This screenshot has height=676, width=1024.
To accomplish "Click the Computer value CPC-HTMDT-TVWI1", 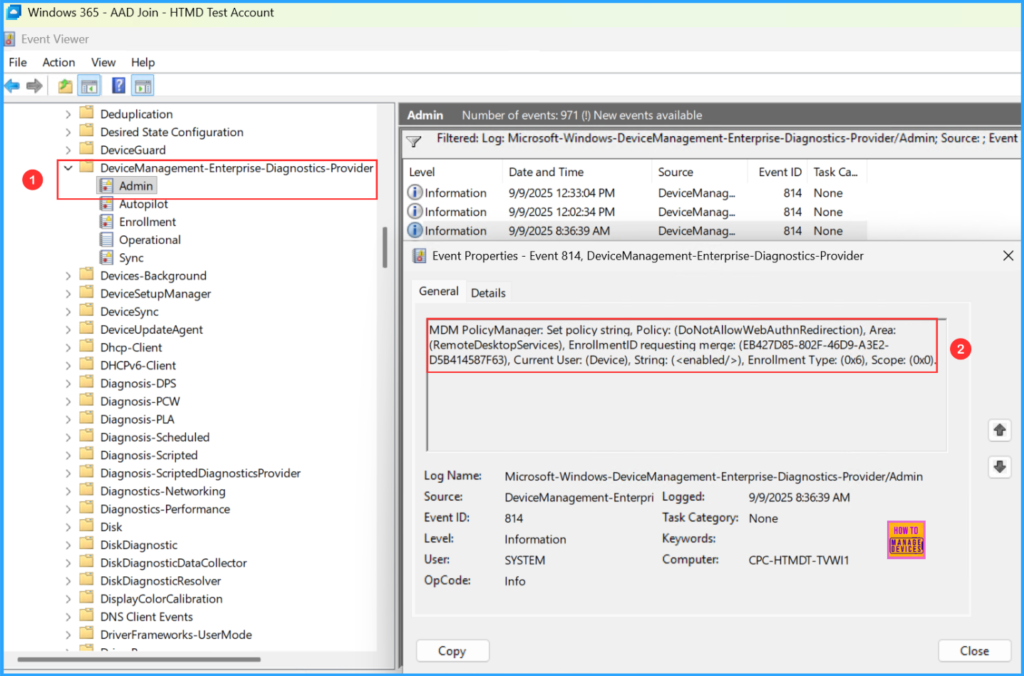I will 799,560.
